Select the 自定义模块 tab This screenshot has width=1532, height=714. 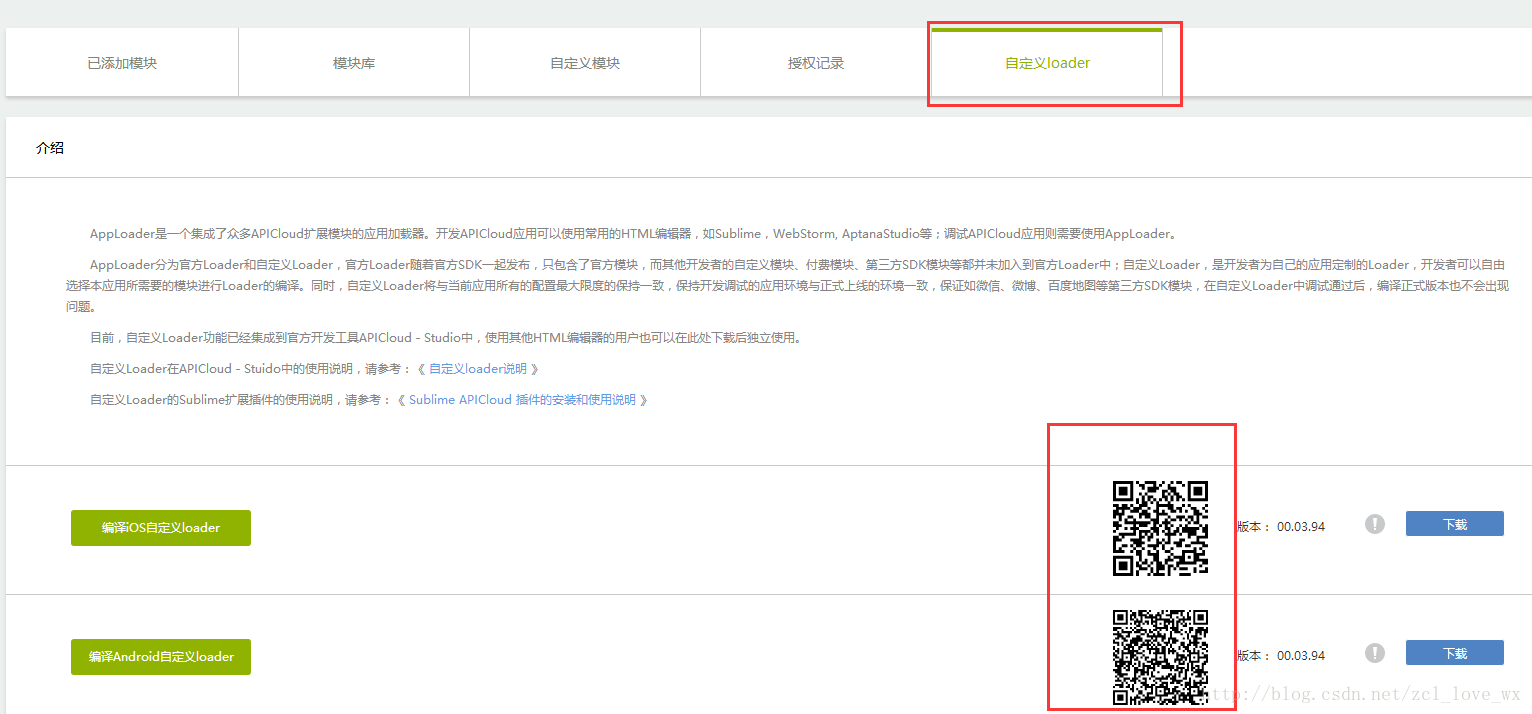[585, 63]
